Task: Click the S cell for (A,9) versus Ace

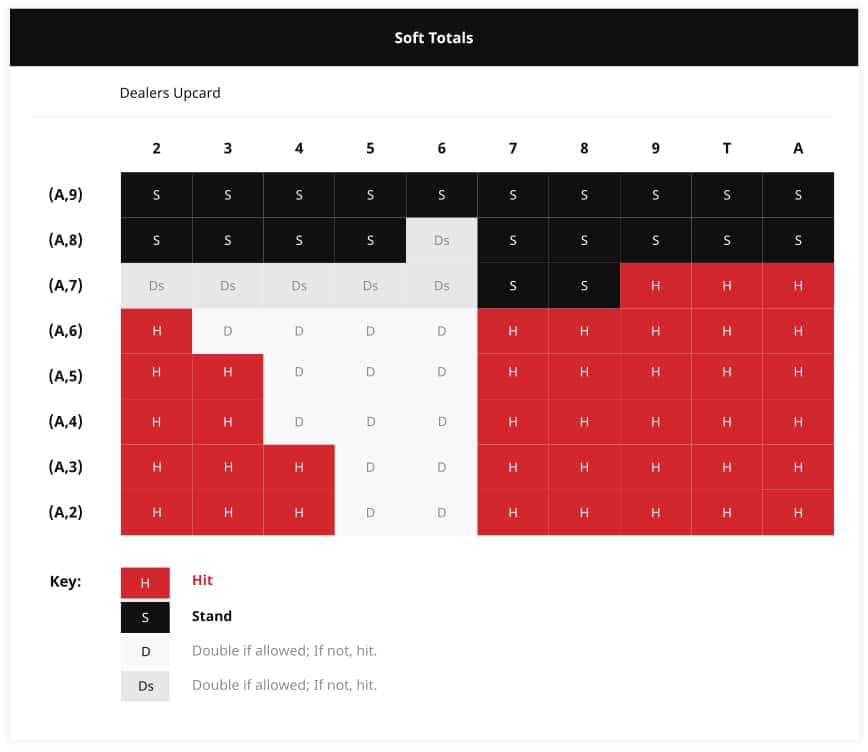Action: point(798,195)
